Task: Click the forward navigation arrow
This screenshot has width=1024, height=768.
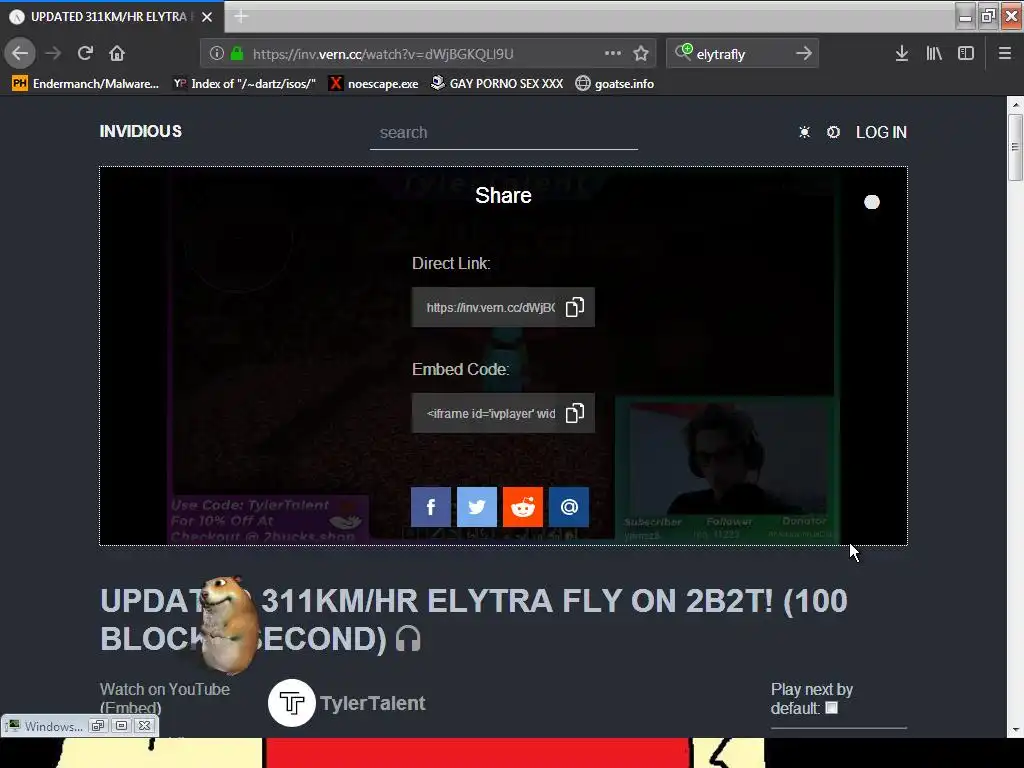Action: [53, 53]
